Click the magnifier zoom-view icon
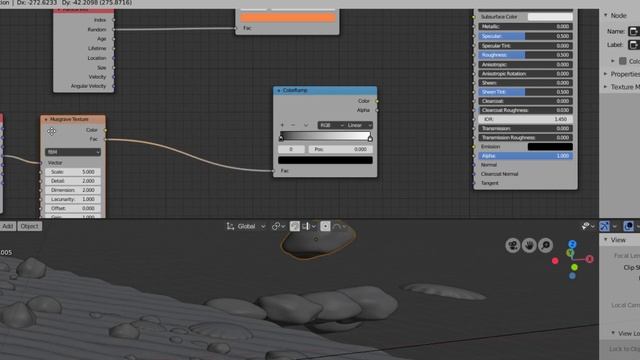Viewport: 640px width, 360px height. tap(545, 245)
